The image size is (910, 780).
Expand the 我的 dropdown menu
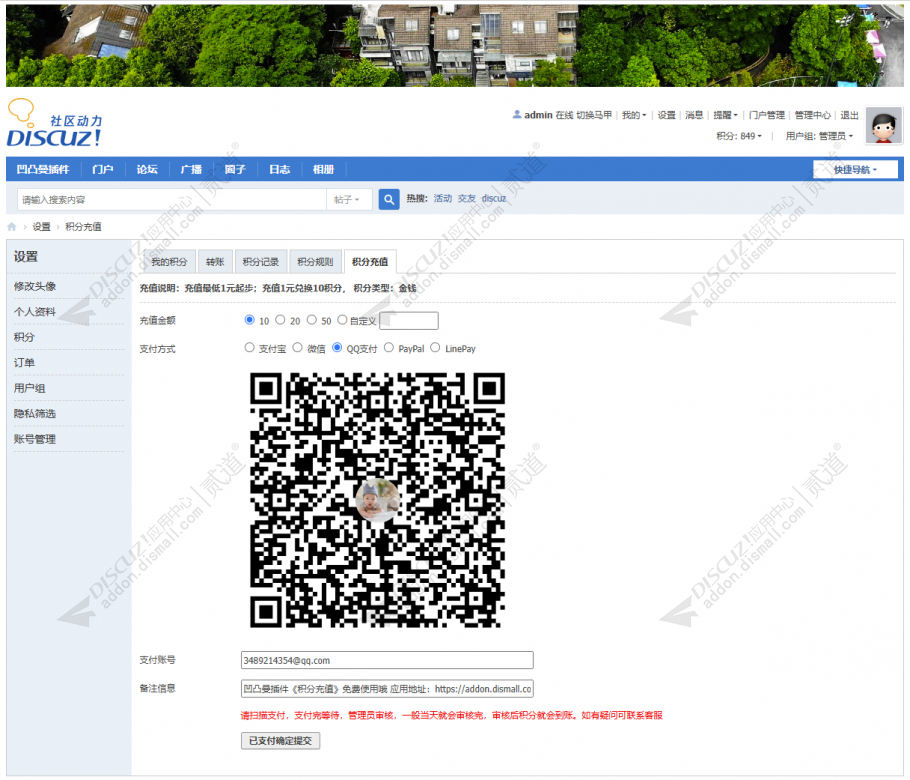pos(634,115)
